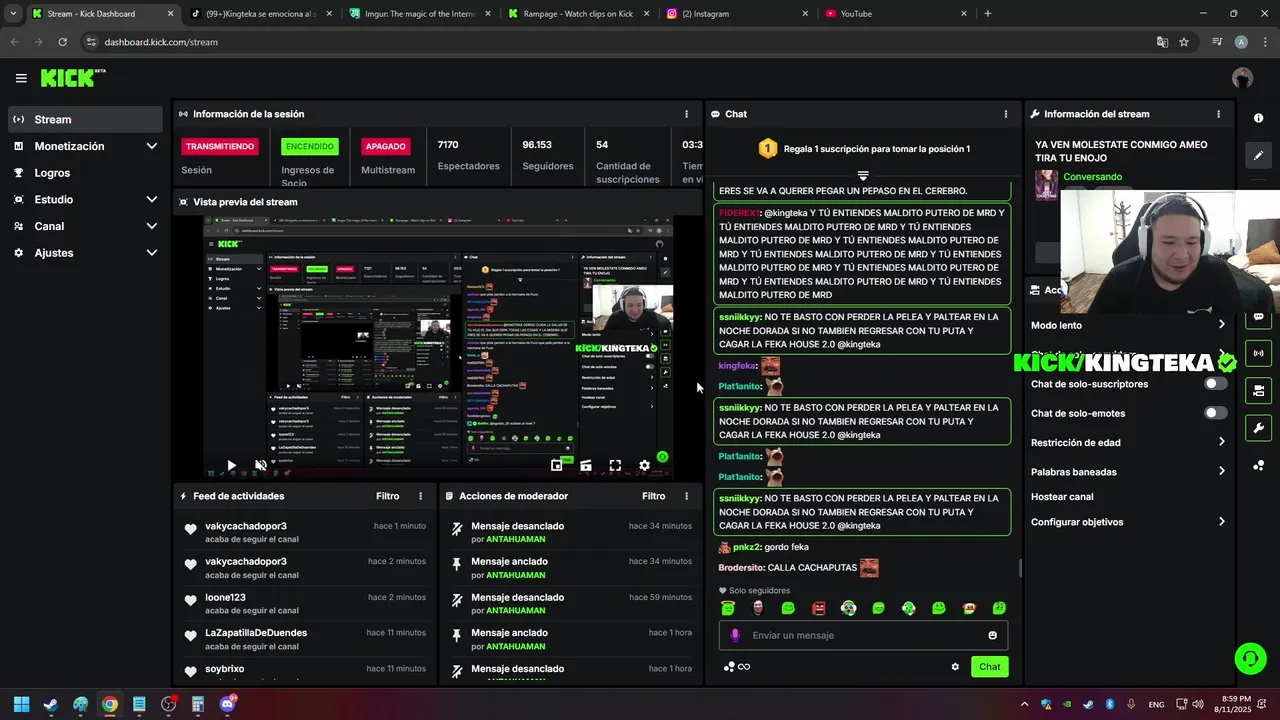
Task: Select Stream in the left sidebar
Action: click(85, 119)
